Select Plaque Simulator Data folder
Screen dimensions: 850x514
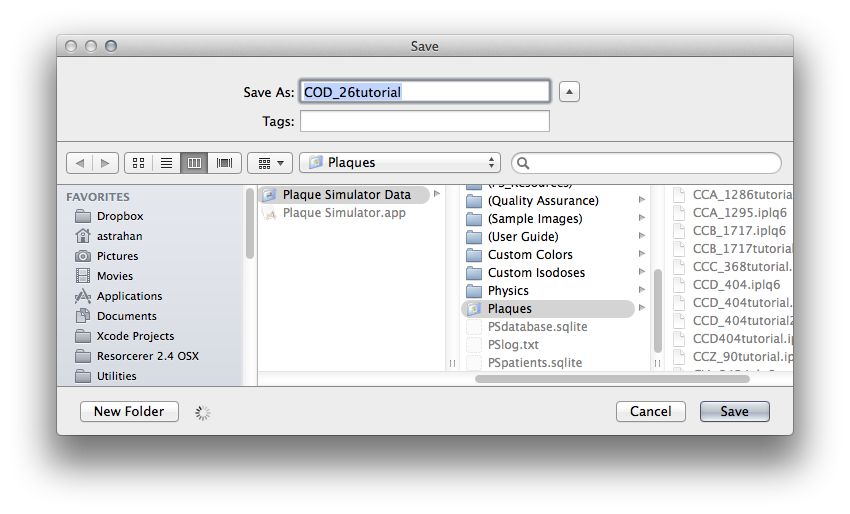pyautogui.click(x=346, y=195)
